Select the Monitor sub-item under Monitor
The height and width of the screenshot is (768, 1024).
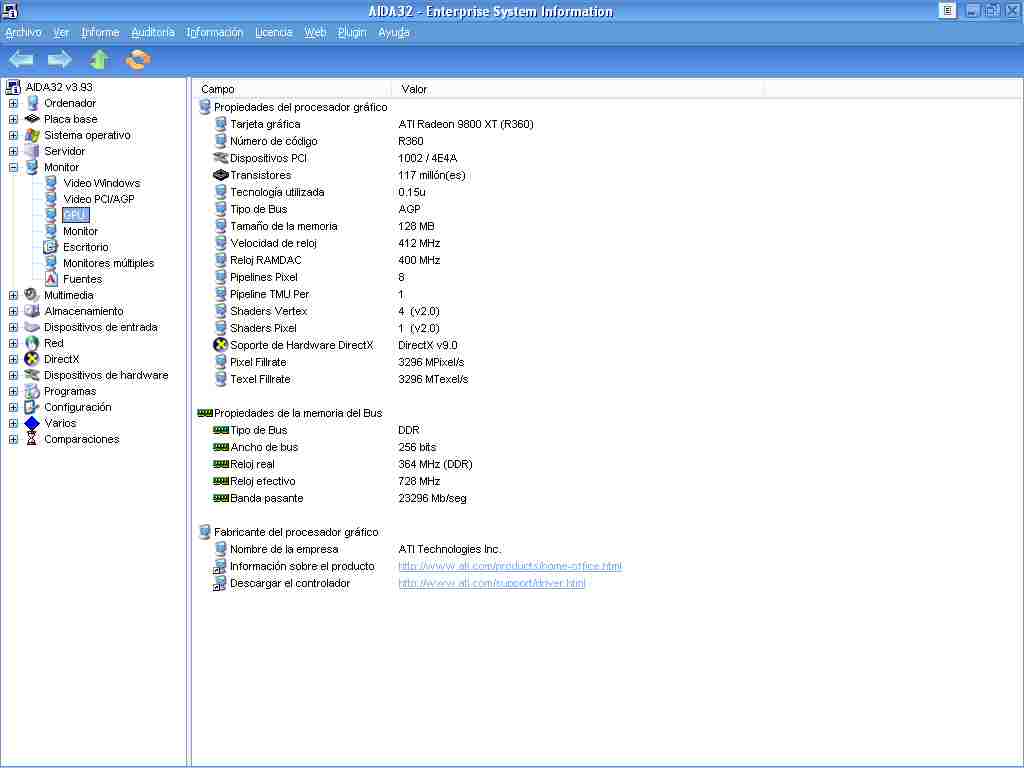pyautogui.click(x=80, y=231)
